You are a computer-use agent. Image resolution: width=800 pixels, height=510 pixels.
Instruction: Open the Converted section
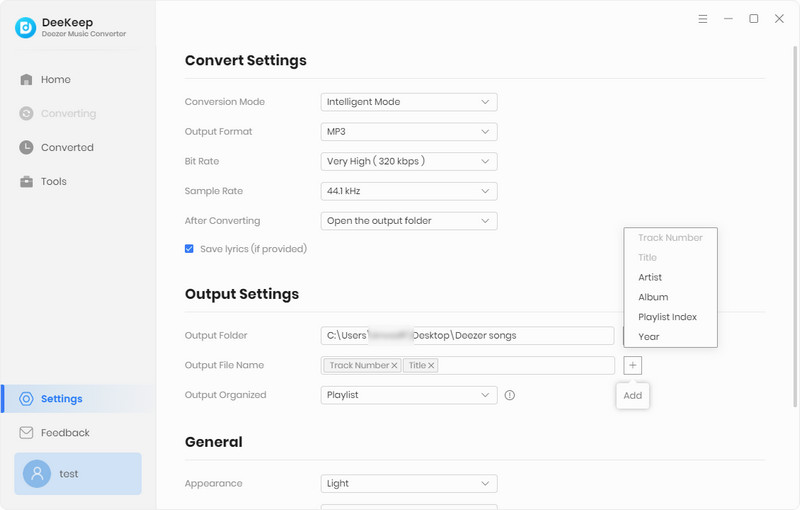66,148
